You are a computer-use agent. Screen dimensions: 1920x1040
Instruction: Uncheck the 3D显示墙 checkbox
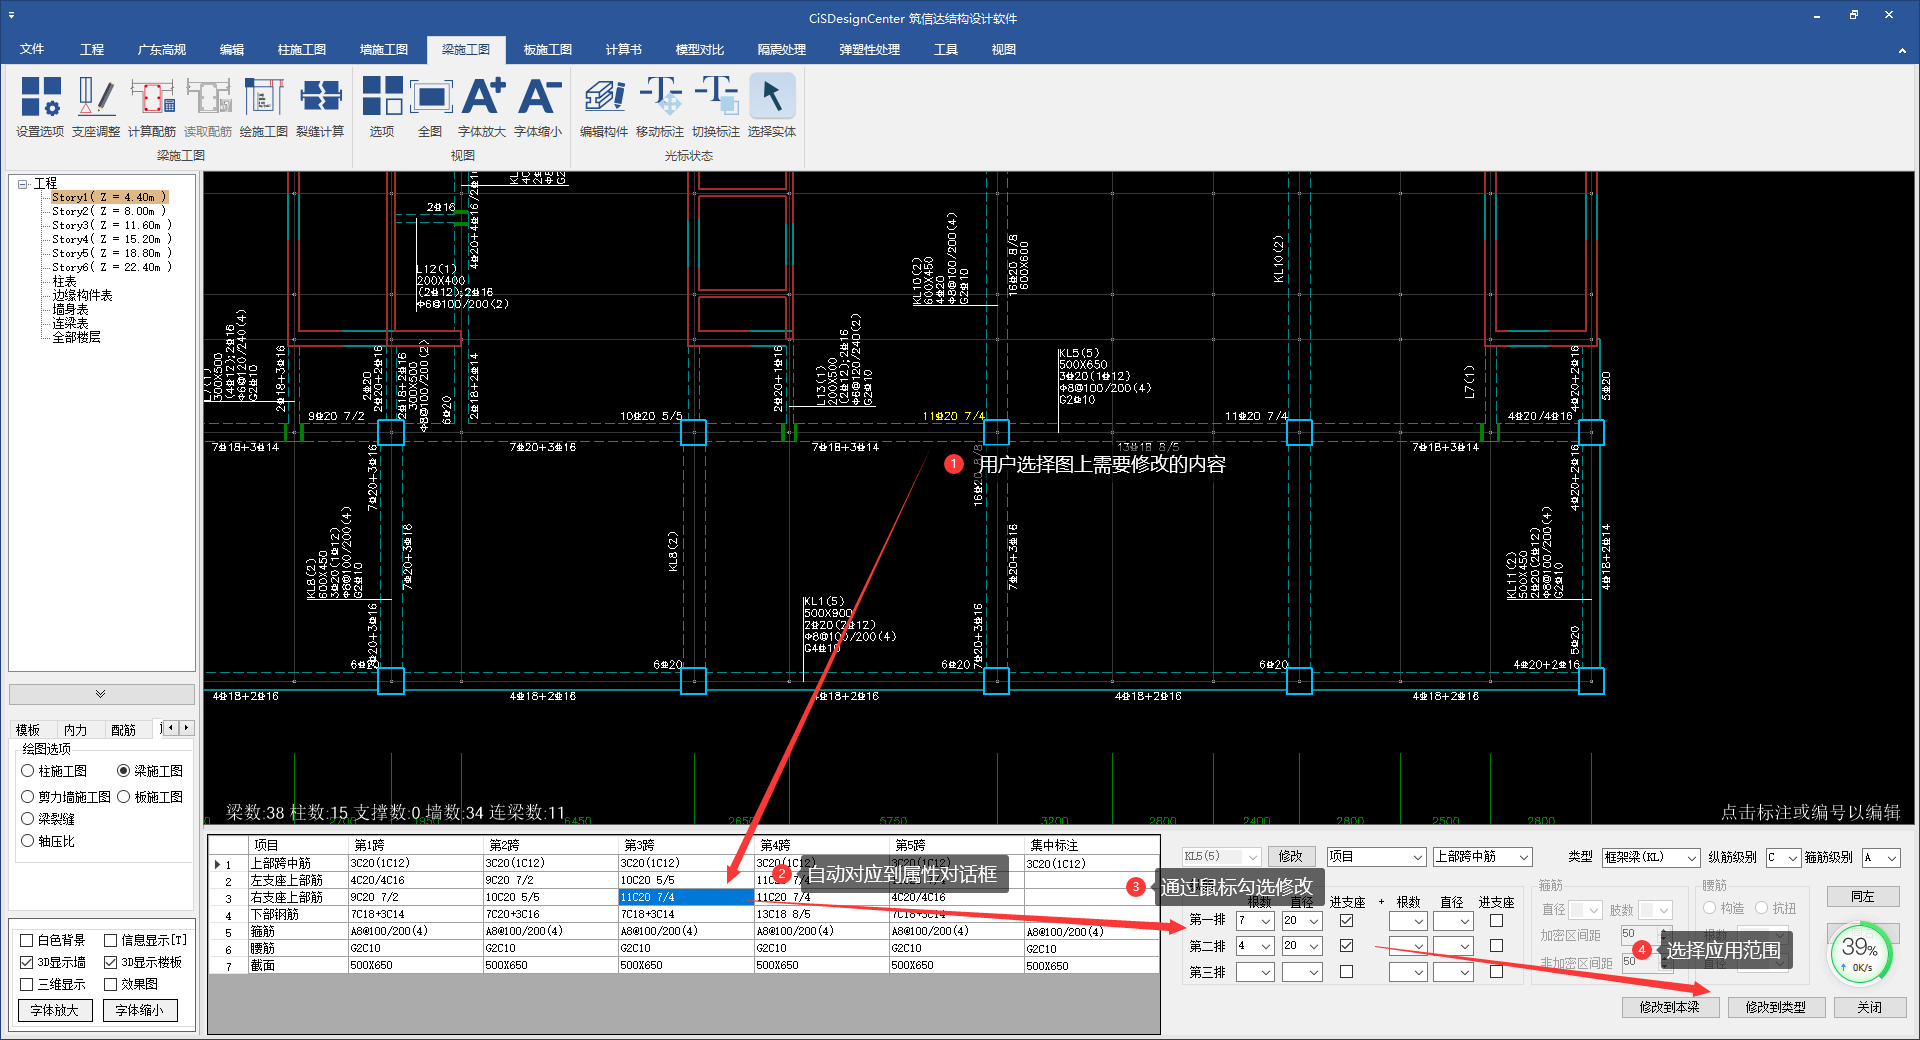click(27, 963)
